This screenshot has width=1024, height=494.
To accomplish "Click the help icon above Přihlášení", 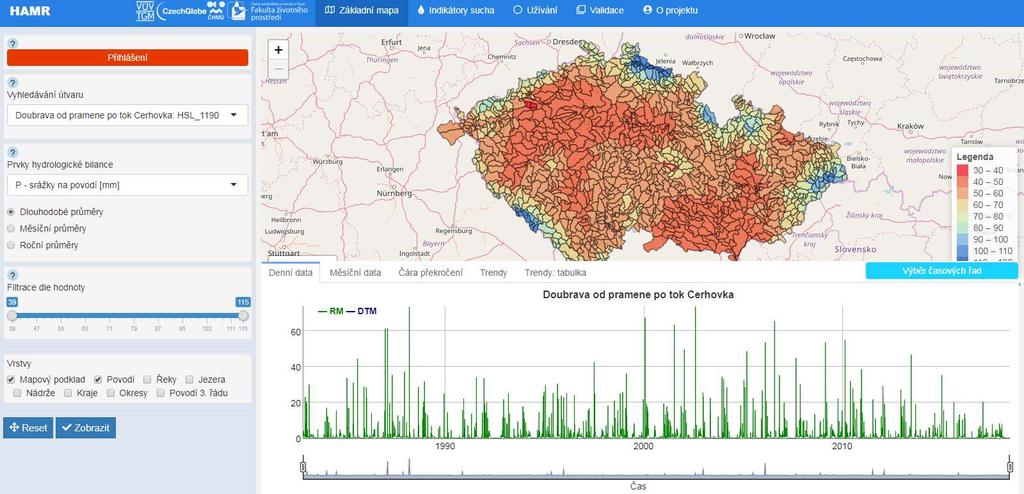I will coord(12,43).
